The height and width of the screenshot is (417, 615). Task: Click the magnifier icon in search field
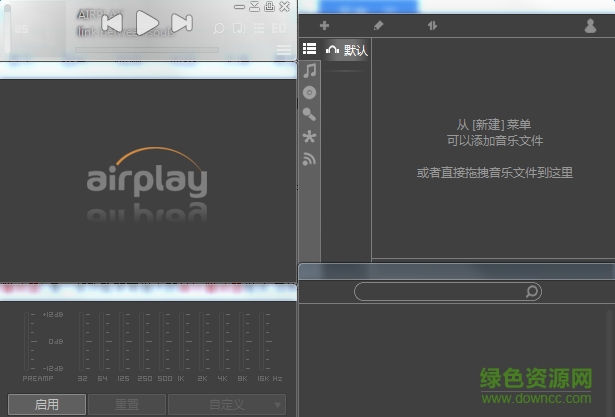(x=532, y=291)
